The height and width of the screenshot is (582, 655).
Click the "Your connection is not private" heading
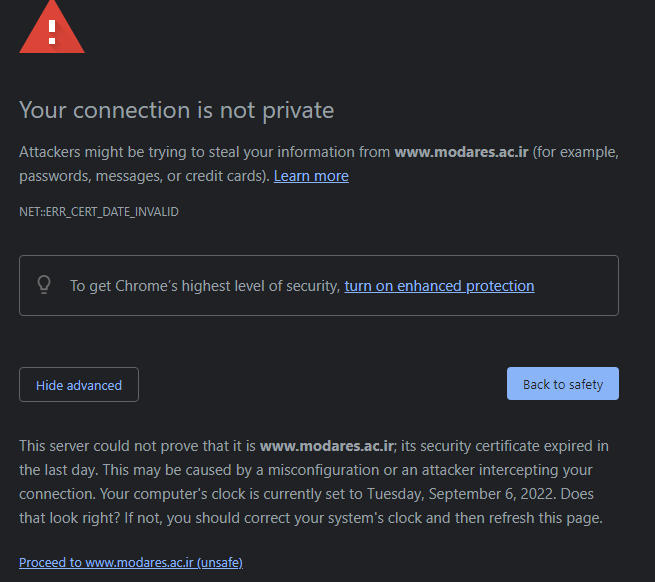[176, 110]
